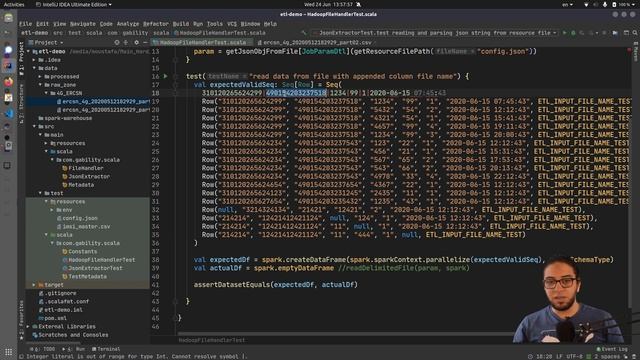The width and height of the screenshot is (640, 360).
Task: Click the green Run button in the toolbar
Action: [564, 33]
